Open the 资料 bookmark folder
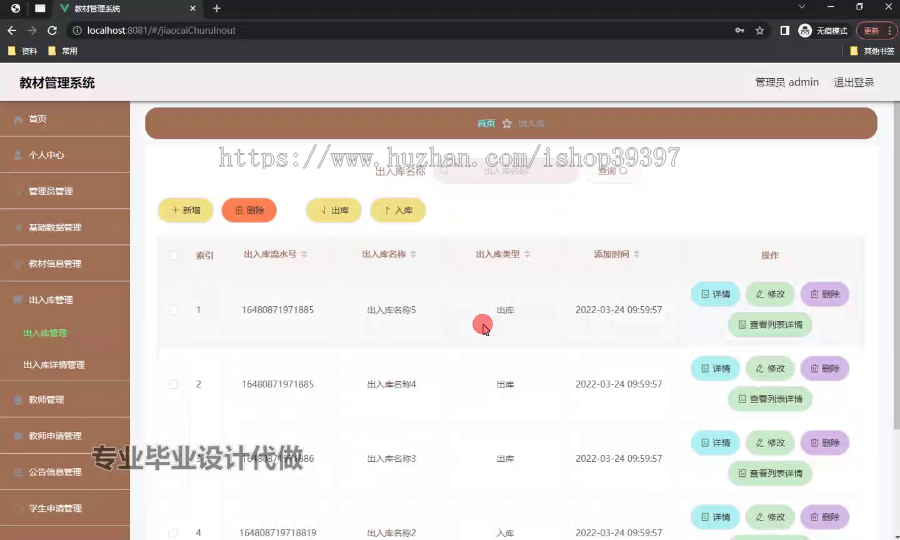 click(23, 51)
